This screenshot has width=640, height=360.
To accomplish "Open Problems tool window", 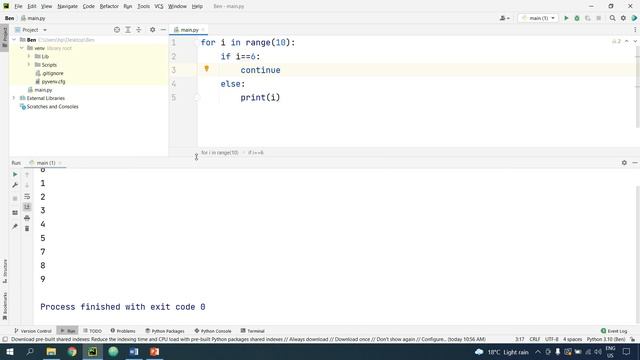I will (x=123, y=331).
